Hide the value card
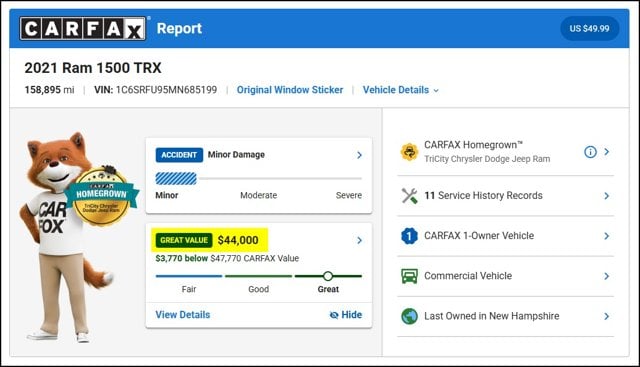 (x=346, y=315)
